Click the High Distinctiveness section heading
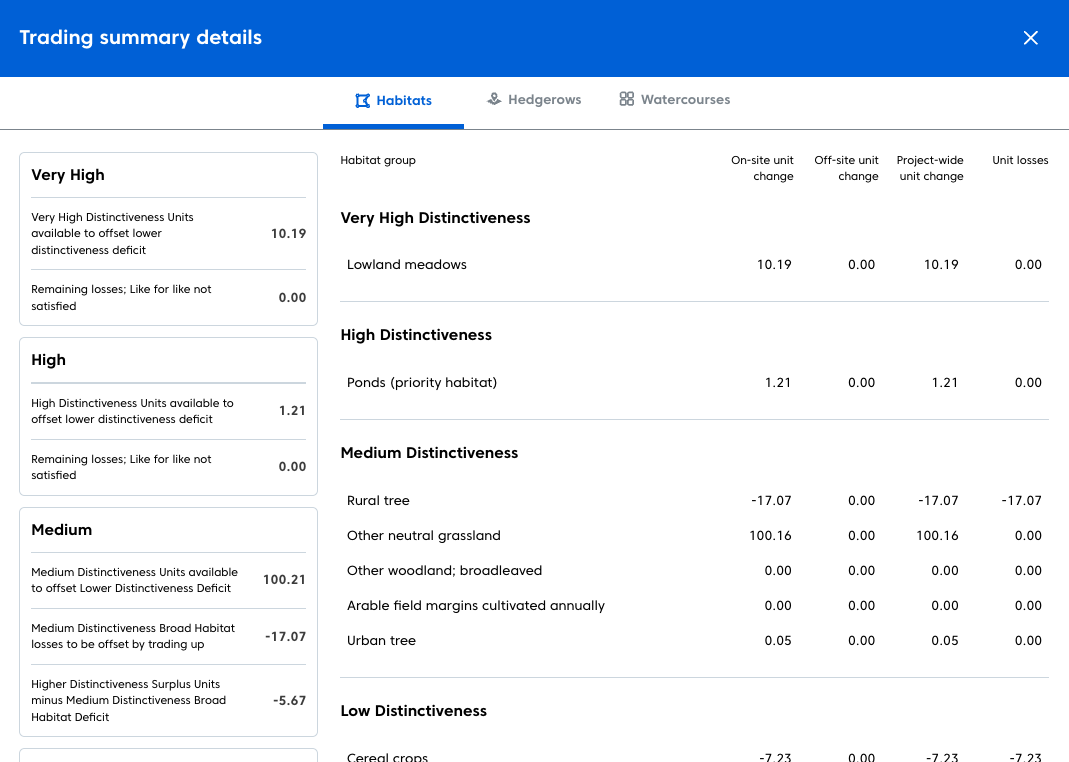Screen dimensions: 1069x762 (x=416, y=335)
